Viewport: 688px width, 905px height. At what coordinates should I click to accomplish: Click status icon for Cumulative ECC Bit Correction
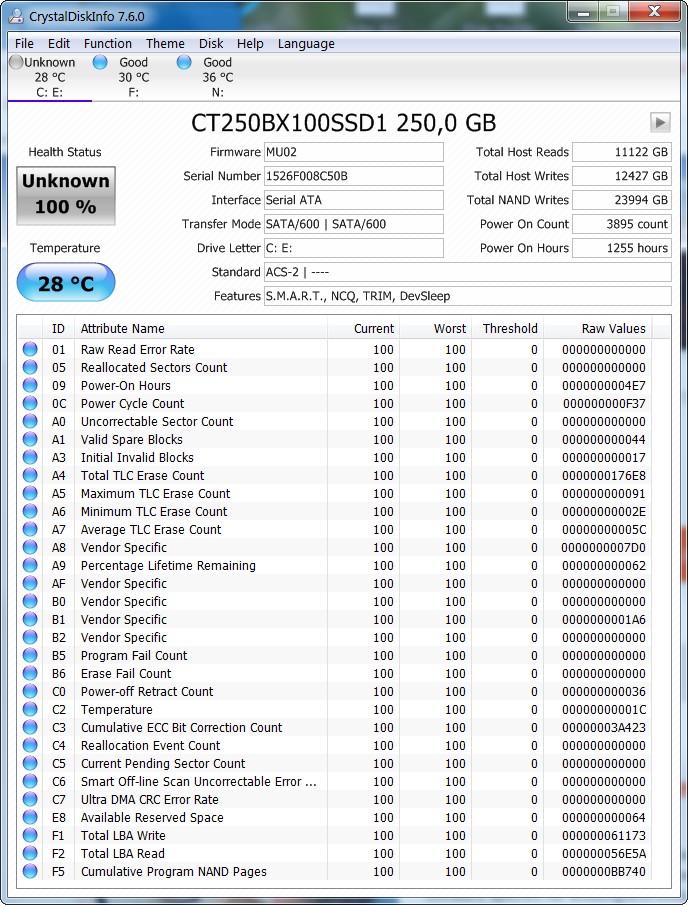[30, 727]
